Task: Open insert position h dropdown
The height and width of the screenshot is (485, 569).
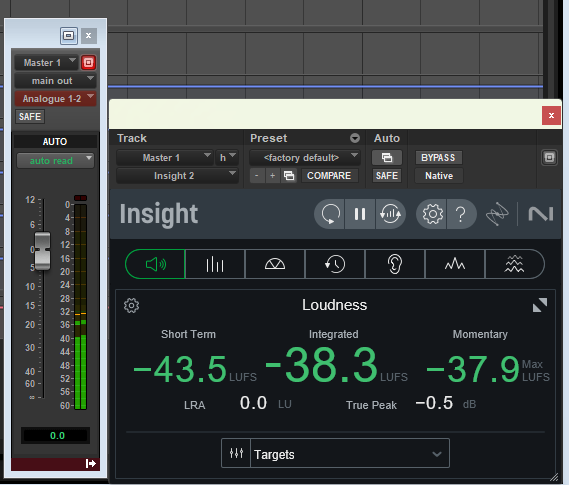Action: (227, 158)
